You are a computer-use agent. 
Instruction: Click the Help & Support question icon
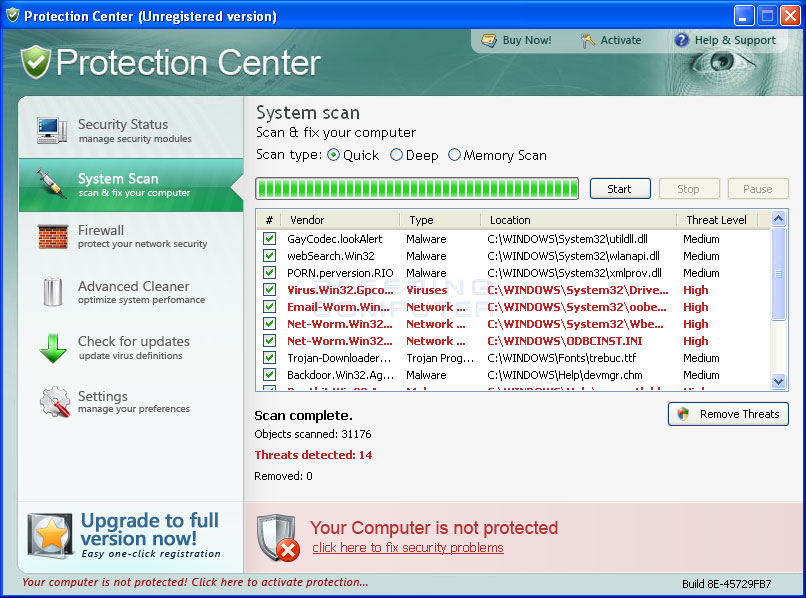click(x=682, y=40)
